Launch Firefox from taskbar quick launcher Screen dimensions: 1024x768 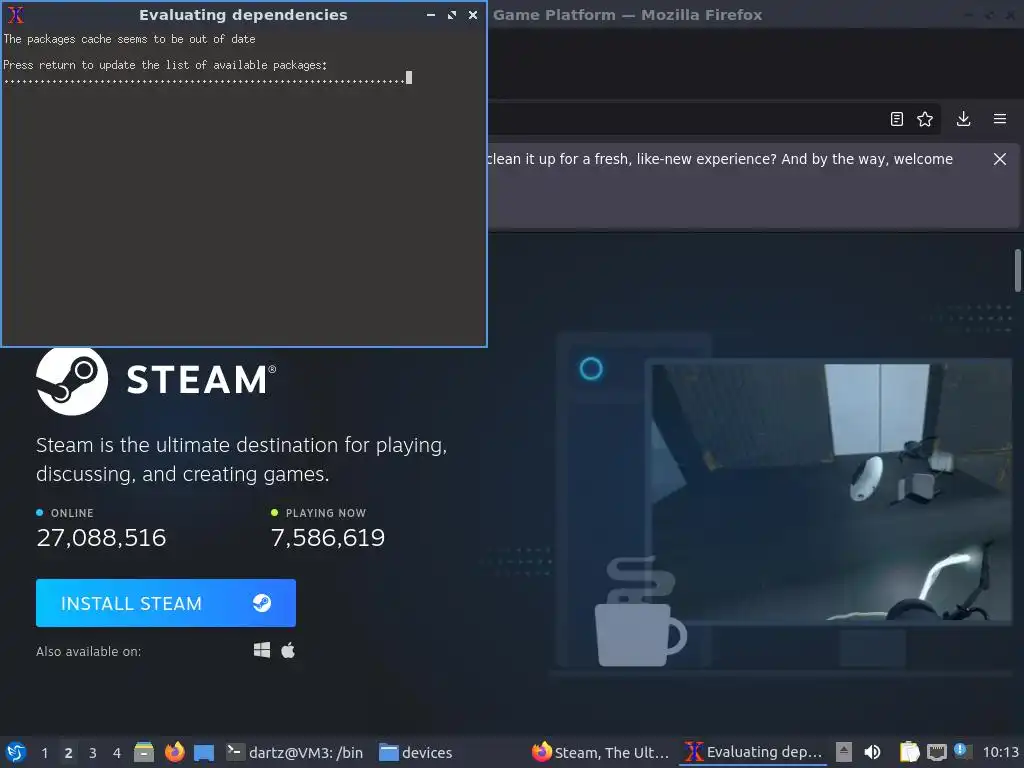tap(174, 752)
